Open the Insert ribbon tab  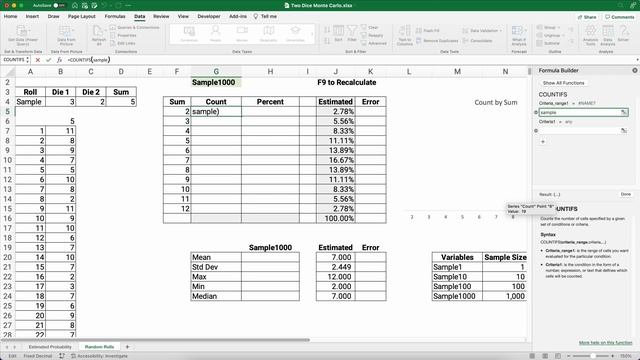click(x=32, y=16)
